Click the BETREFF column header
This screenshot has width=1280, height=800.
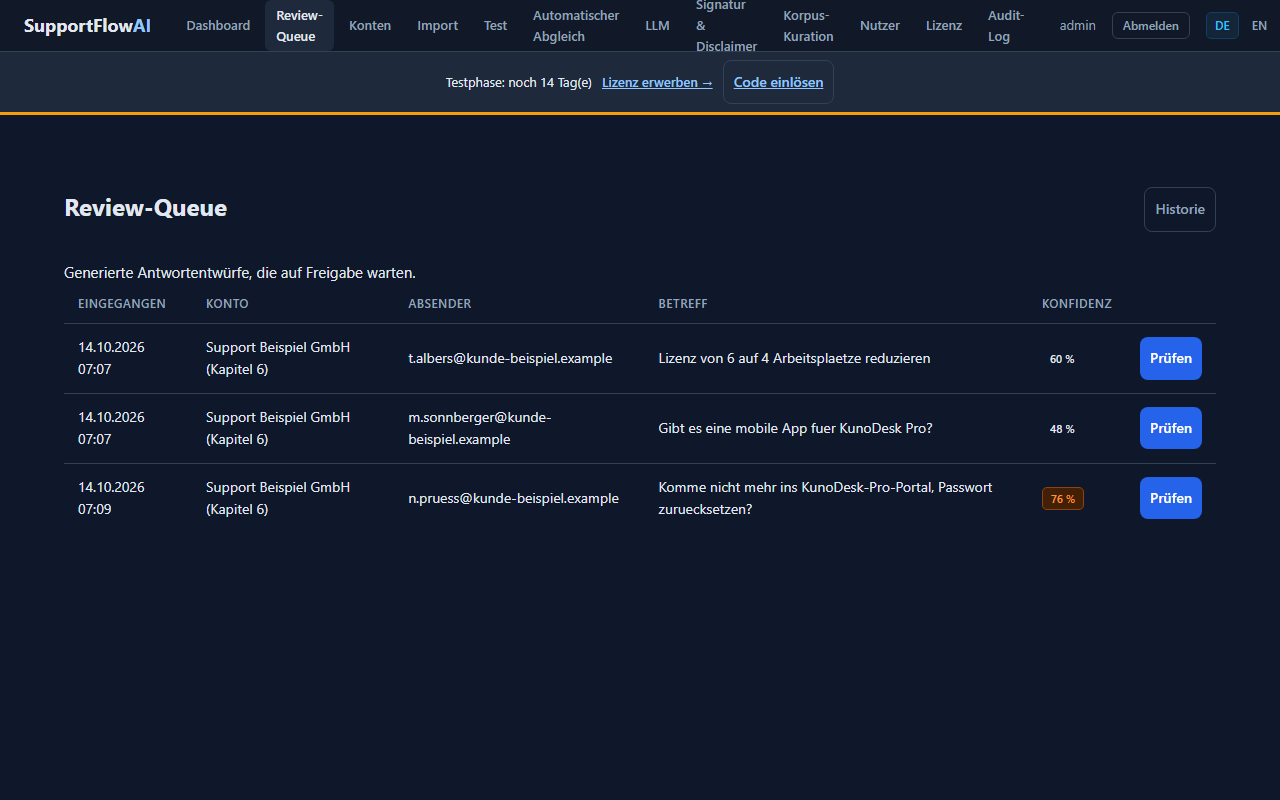click(683, 304)
